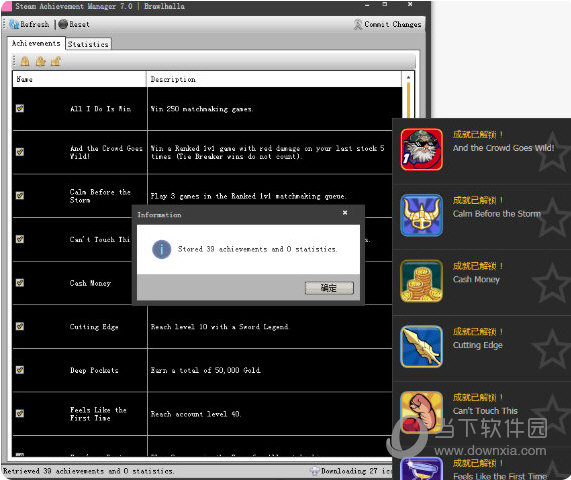
Task: Click the Cutting Edge sword icon
Action: click(422, 346)
